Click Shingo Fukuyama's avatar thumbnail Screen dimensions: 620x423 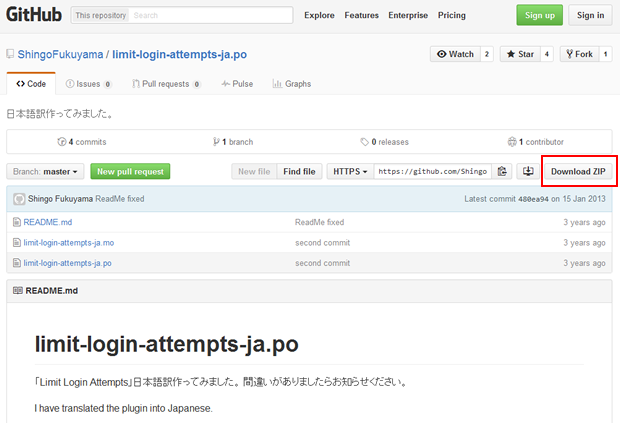pos(19,199)
